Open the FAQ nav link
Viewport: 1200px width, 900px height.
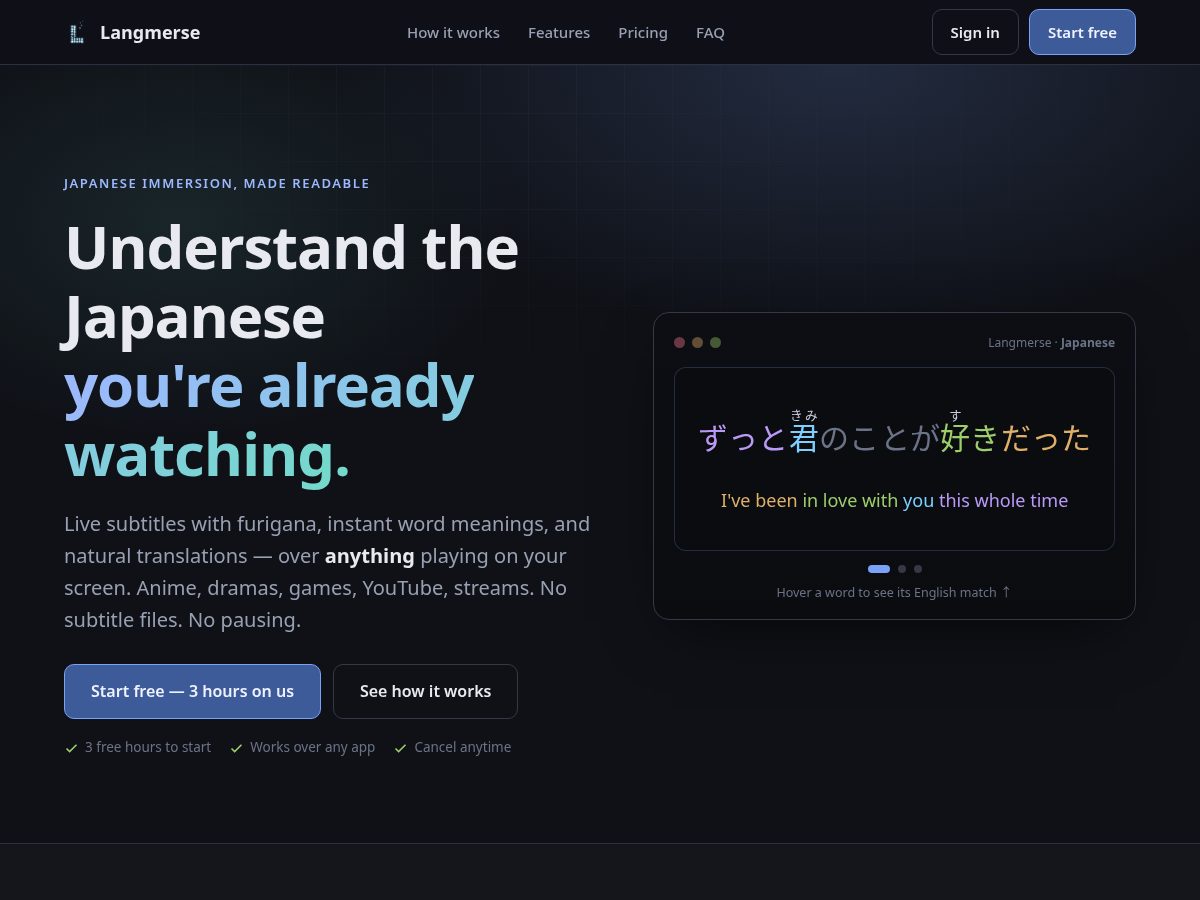click(710, 33)
